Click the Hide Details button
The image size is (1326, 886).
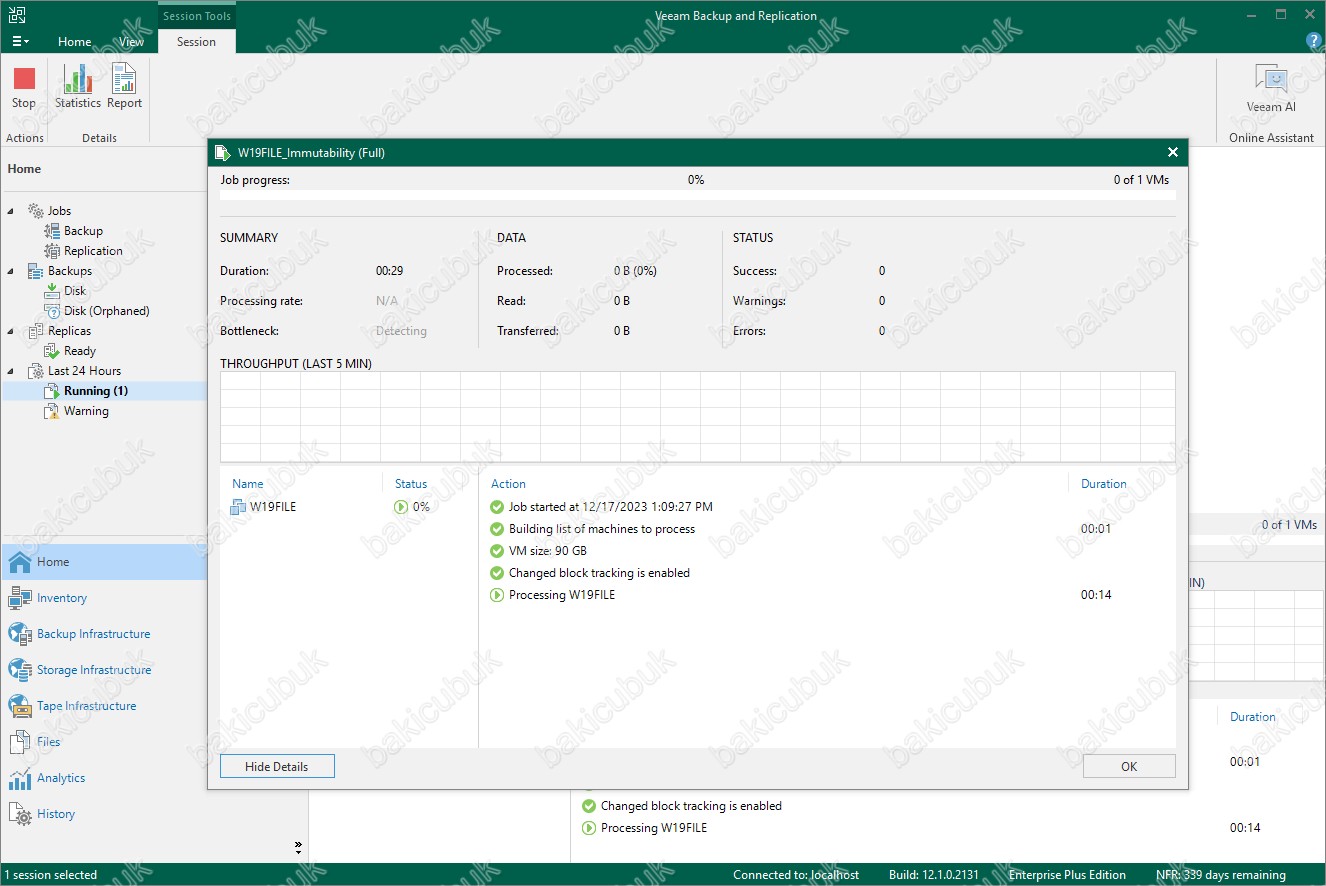(x=277, y=766)
